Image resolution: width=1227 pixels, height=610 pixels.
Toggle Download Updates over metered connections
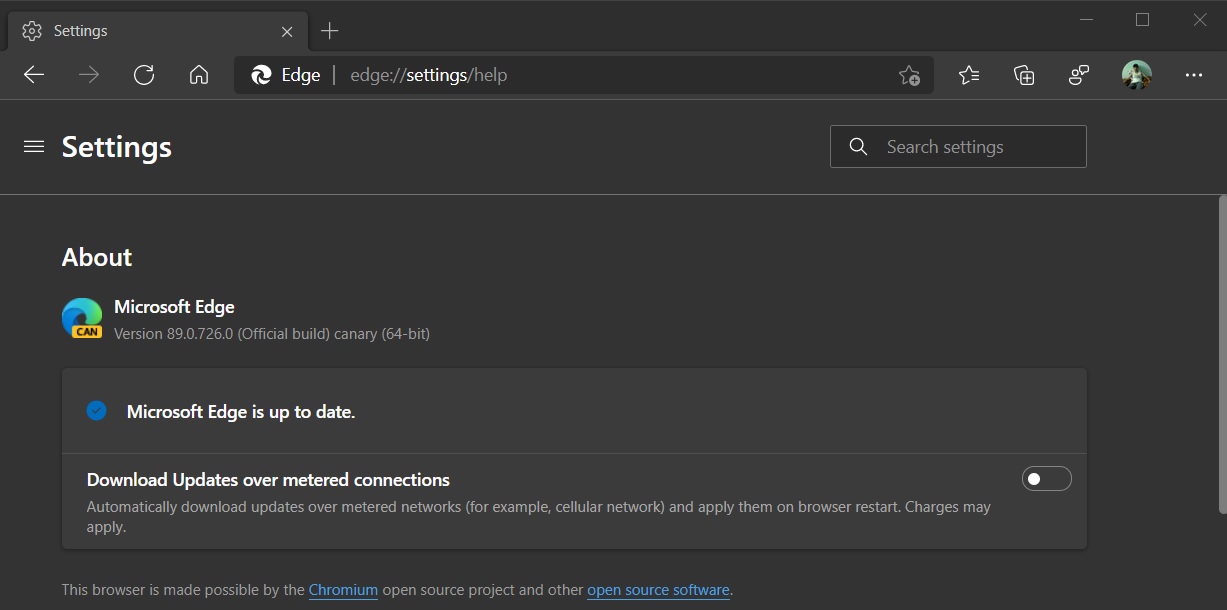(1047, 479)
